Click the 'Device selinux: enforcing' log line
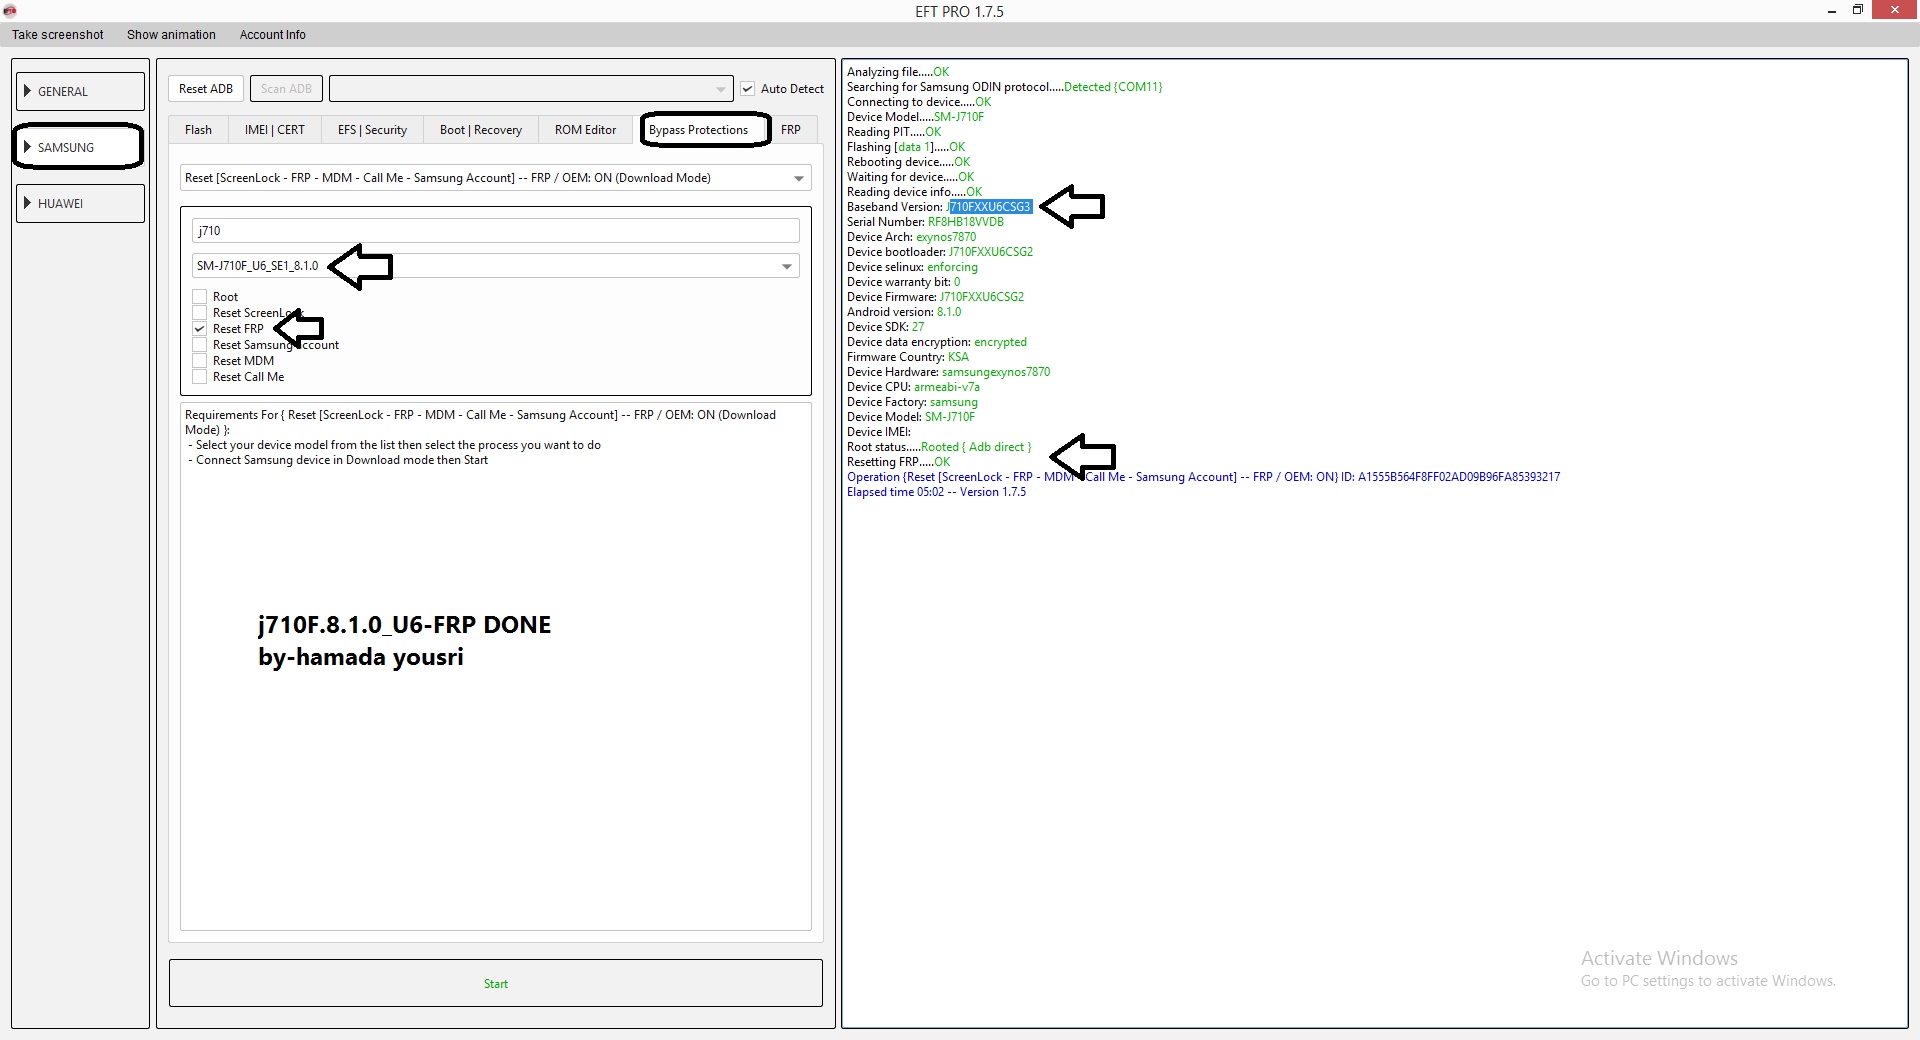Screen dimensions: 1920x1040 pos(912,267)
